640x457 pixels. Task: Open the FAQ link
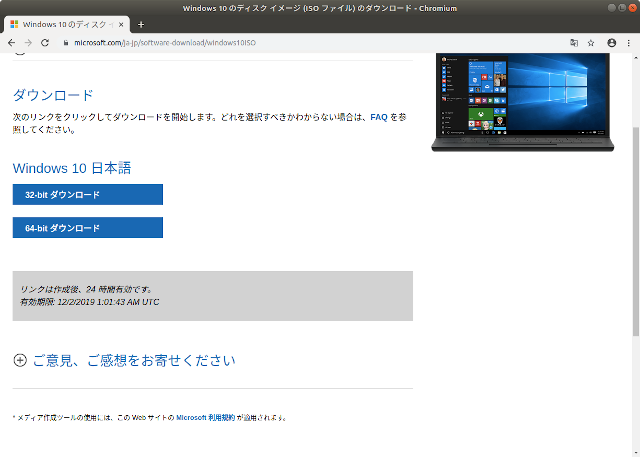tap(379, 117)
